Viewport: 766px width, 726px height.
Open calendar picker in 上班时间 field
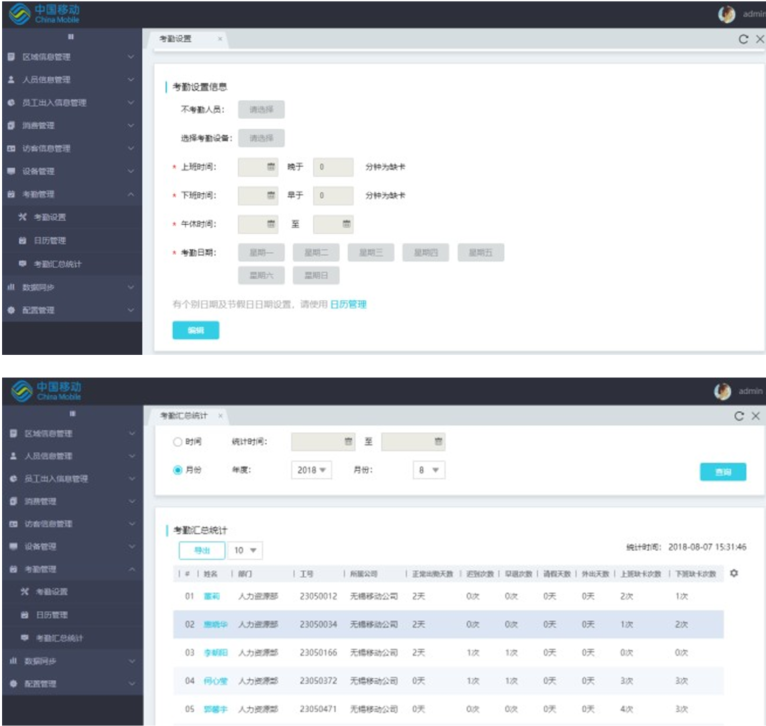click(271, 167)
